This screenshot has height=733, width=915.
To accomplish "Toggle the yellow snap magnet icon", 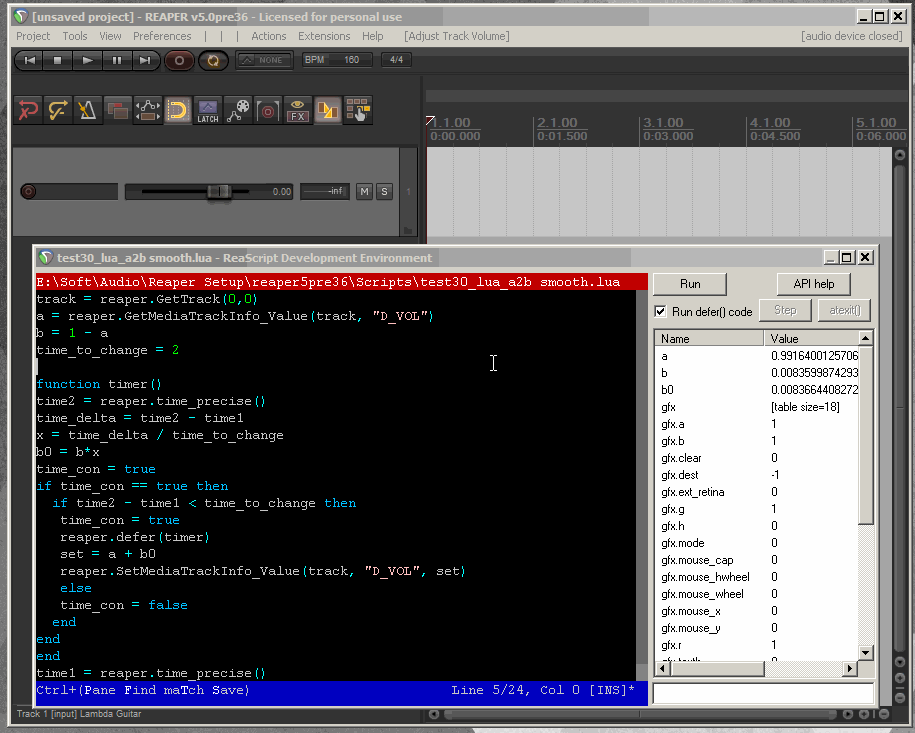I will pyautogui.click(x=178, y=110).
